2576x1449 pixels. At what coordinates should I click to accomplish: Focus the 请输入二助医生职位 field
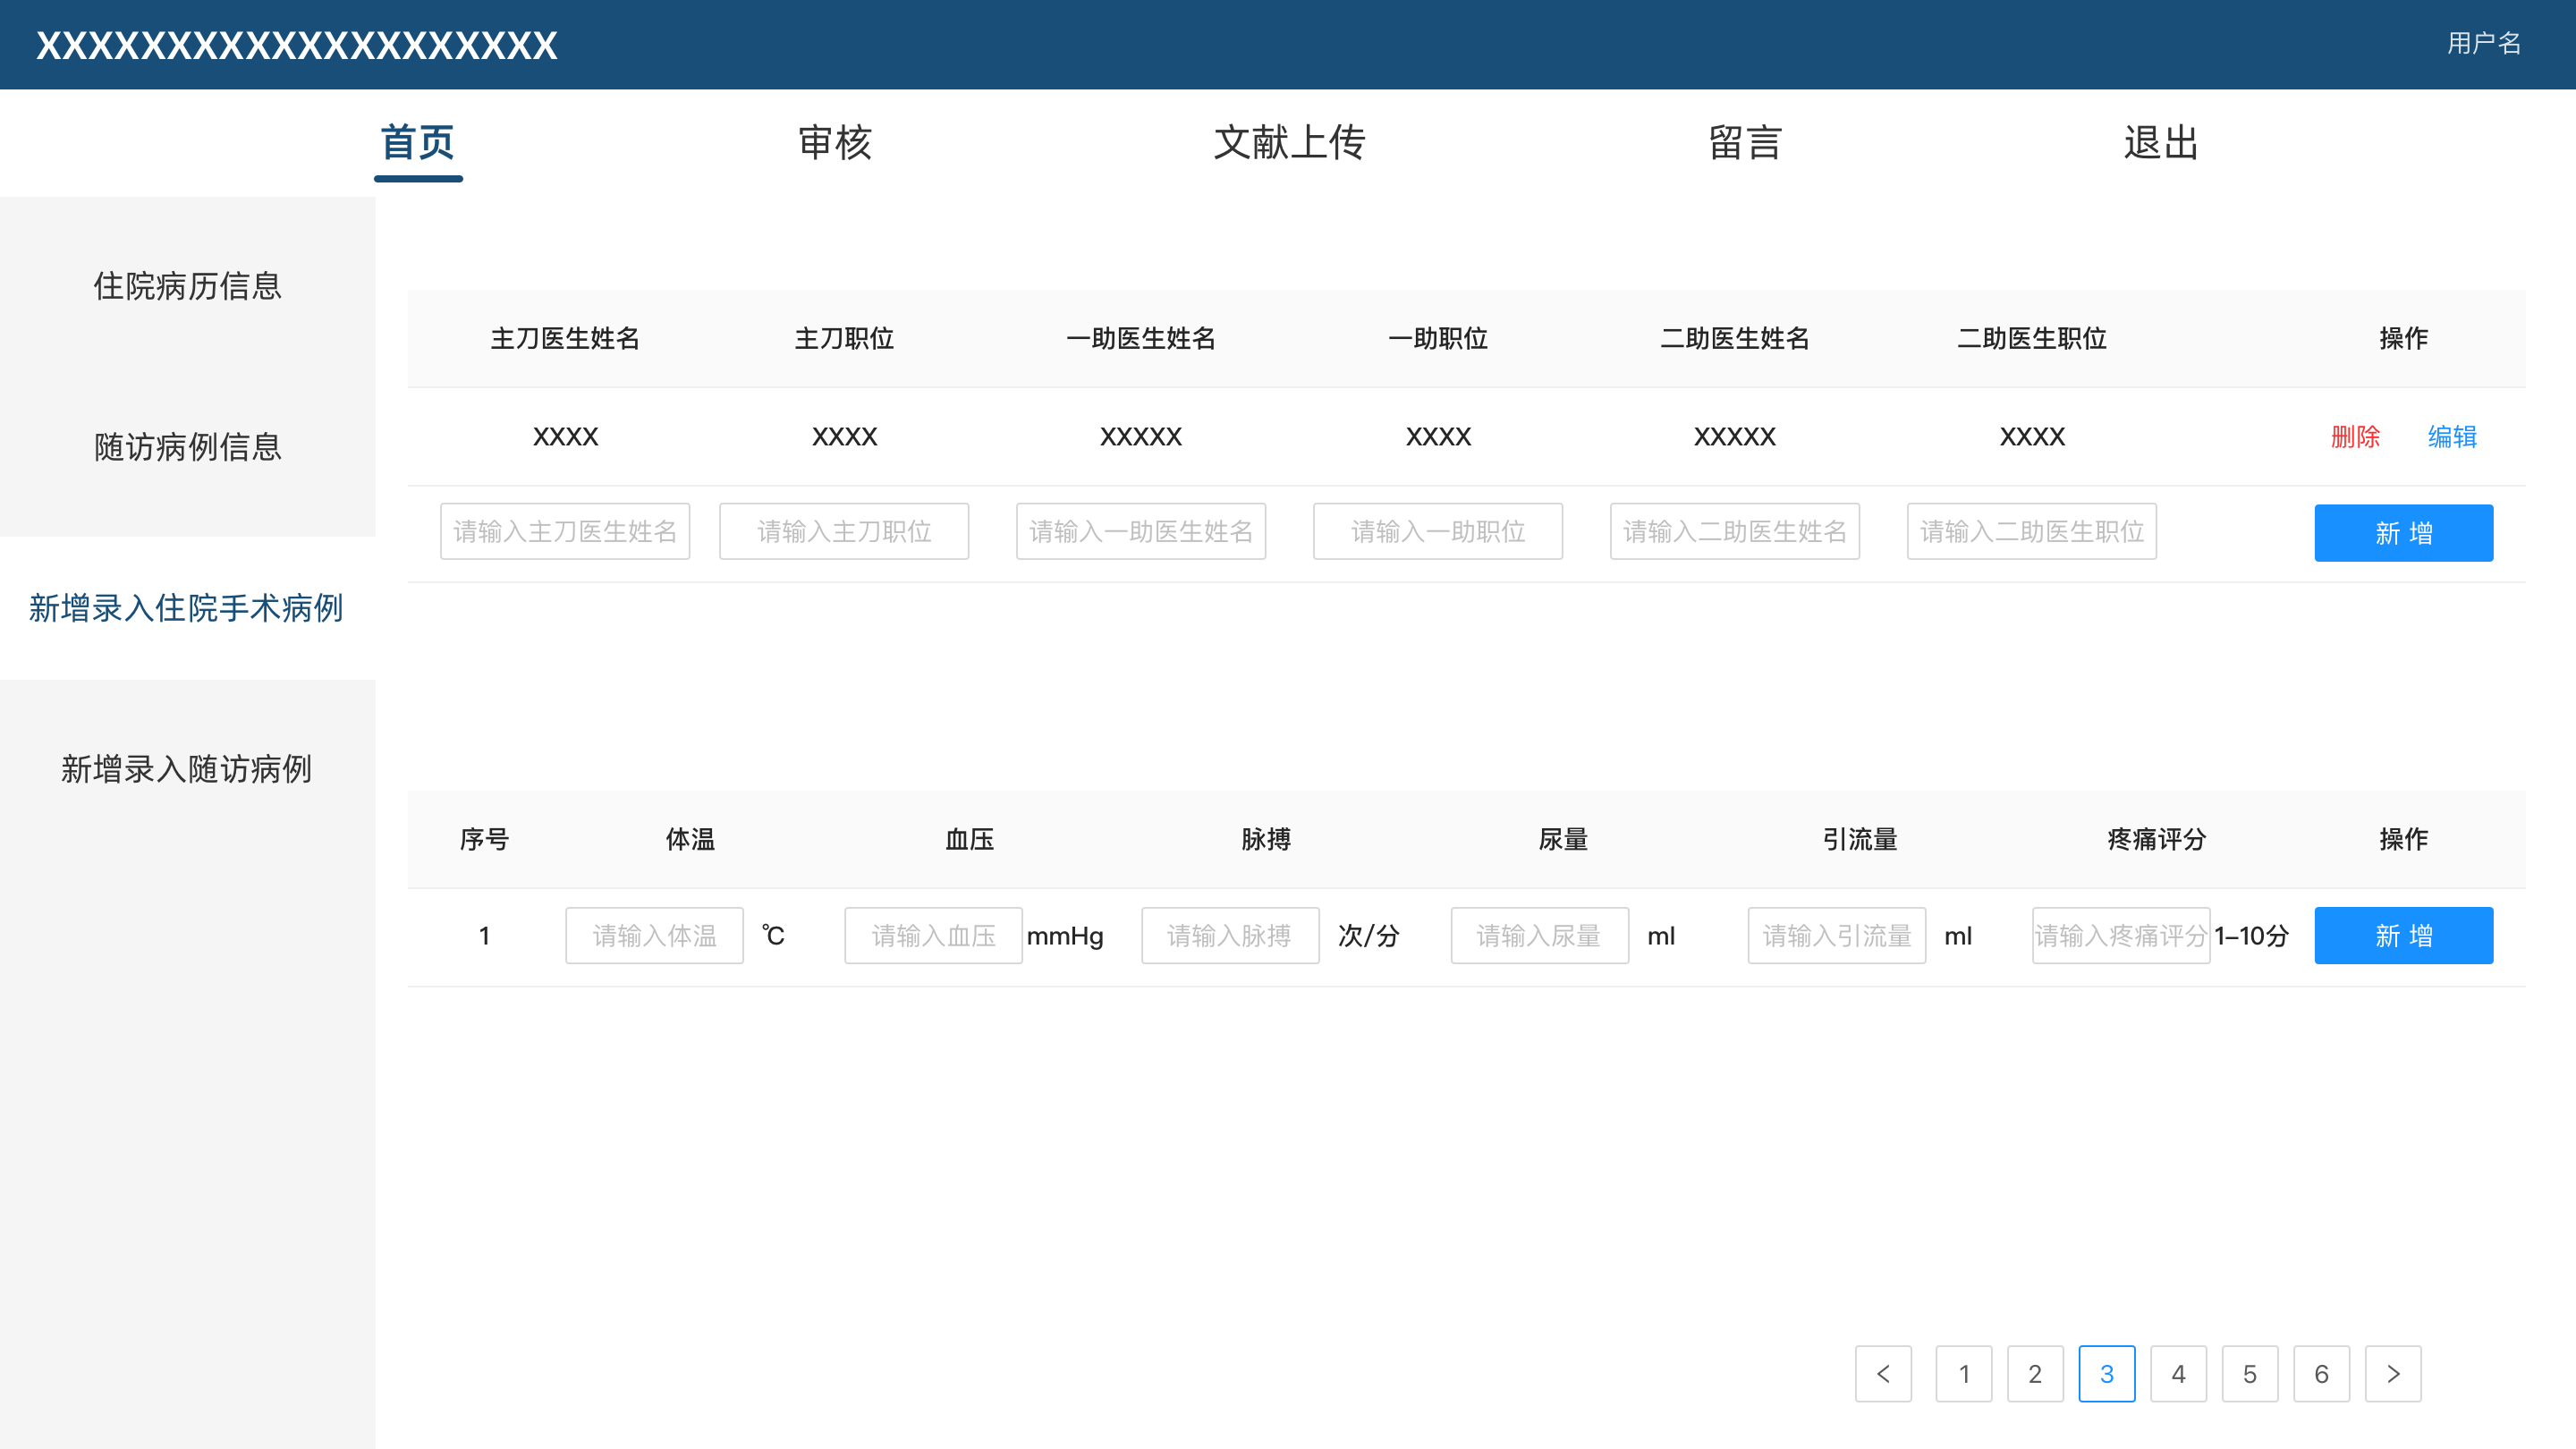(x=2032, y=532)
